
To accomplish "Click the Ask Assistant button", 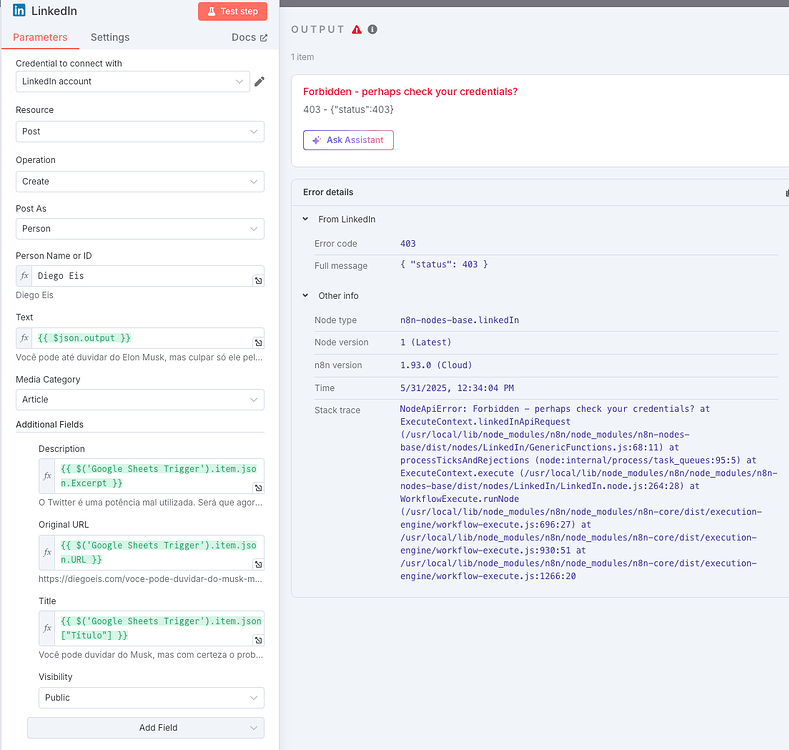I will click(x=348, y=140).
